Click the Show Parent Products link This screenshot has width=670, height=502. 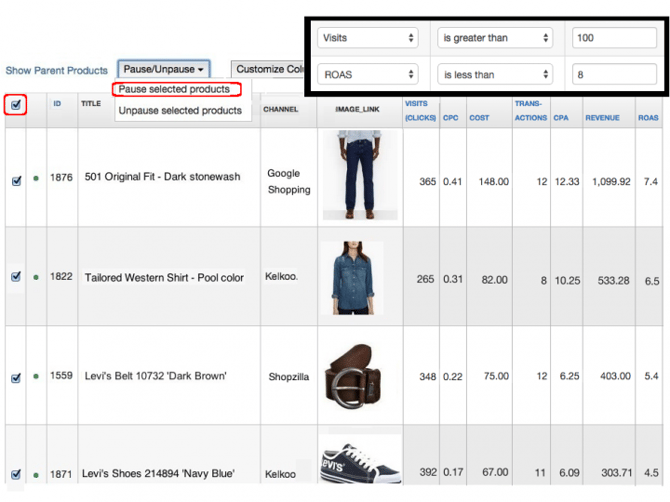pos(56,71)
